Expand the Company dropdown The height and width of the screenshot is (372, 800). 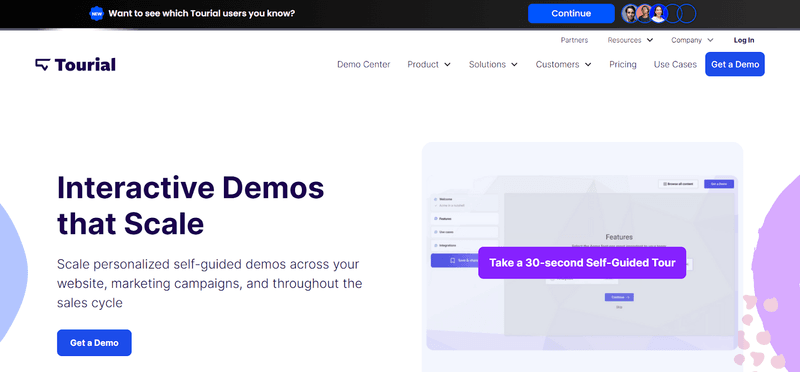pos(692,40)
